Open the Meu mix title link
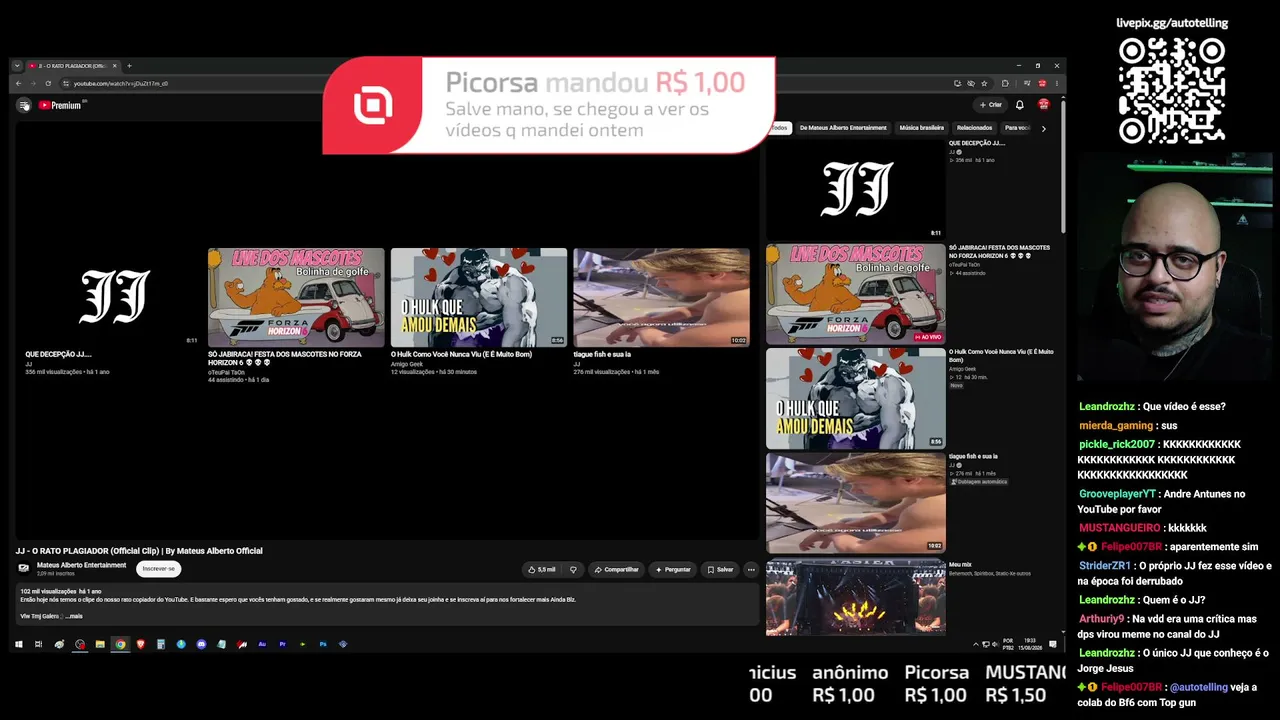This screenshot has width=1280, height=720. [x=960, y=565]
